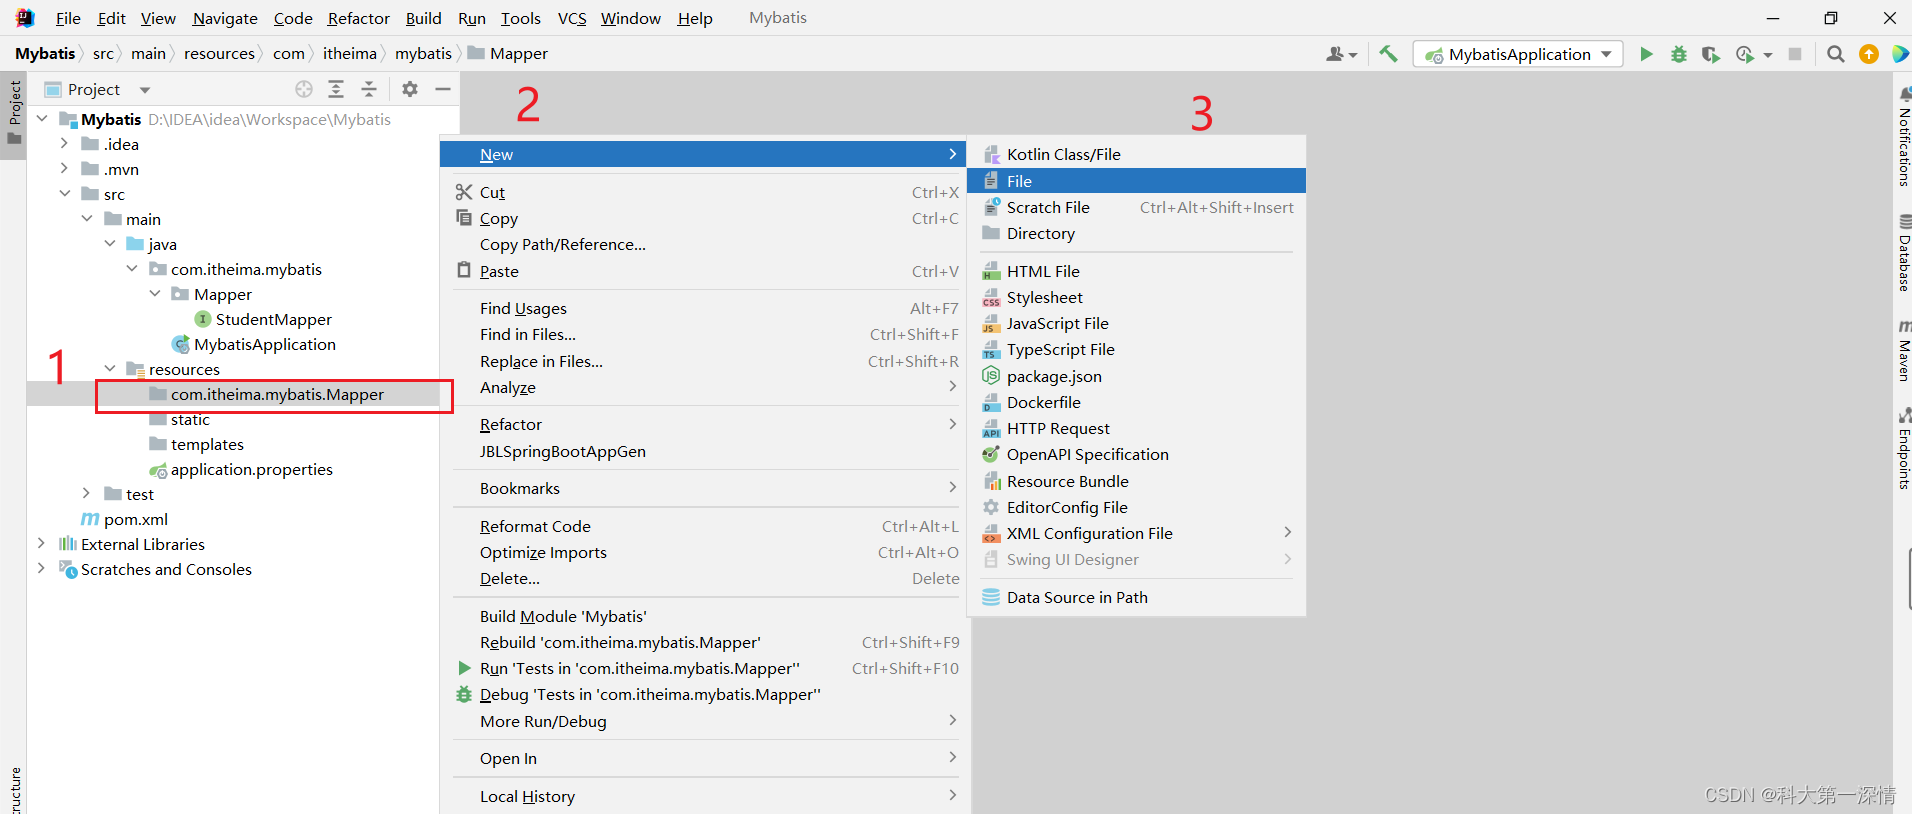The height and width of the screenshot is (814, 1912).
Task: Choose HTTP Request in submenu
Action: point(1136,428)
